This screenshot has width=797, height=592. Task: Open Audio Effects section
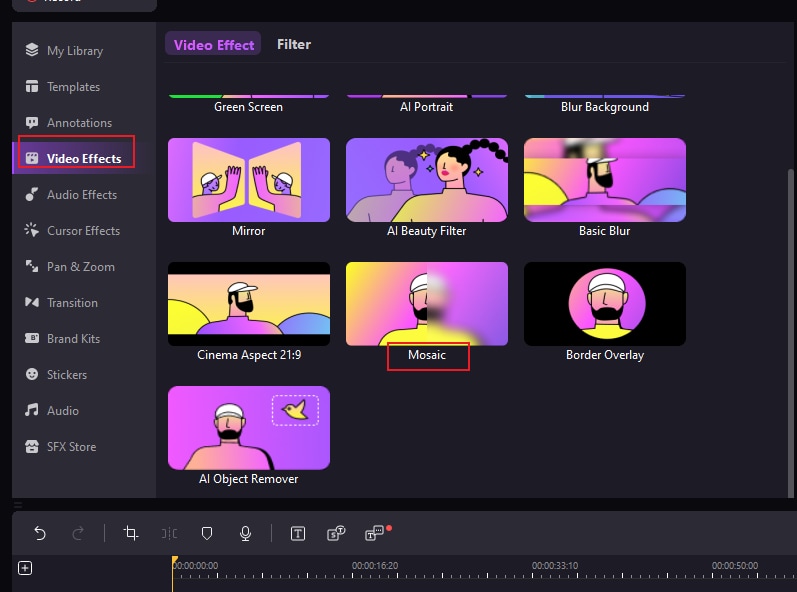coord(84,195)
